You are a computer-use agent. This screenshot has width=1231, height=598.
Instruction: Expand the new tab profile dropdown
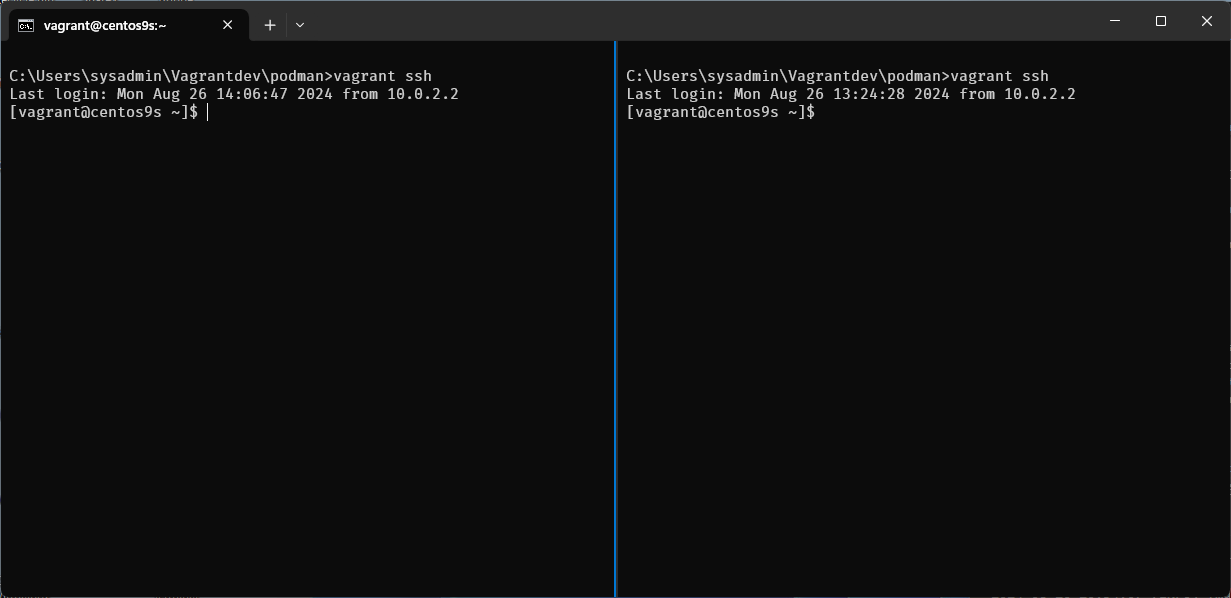pos(300,26)
